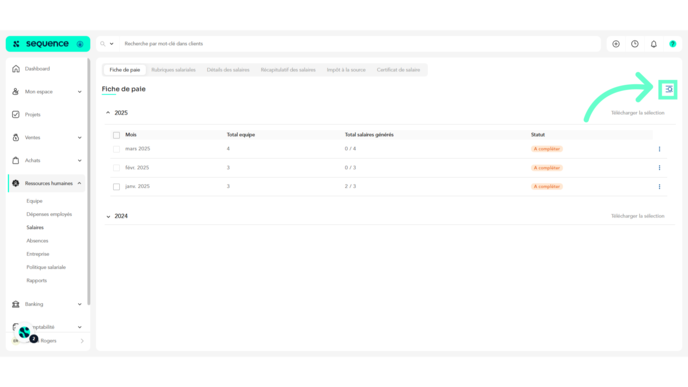Click the Ventes sidebar icon

click(16, 137)
